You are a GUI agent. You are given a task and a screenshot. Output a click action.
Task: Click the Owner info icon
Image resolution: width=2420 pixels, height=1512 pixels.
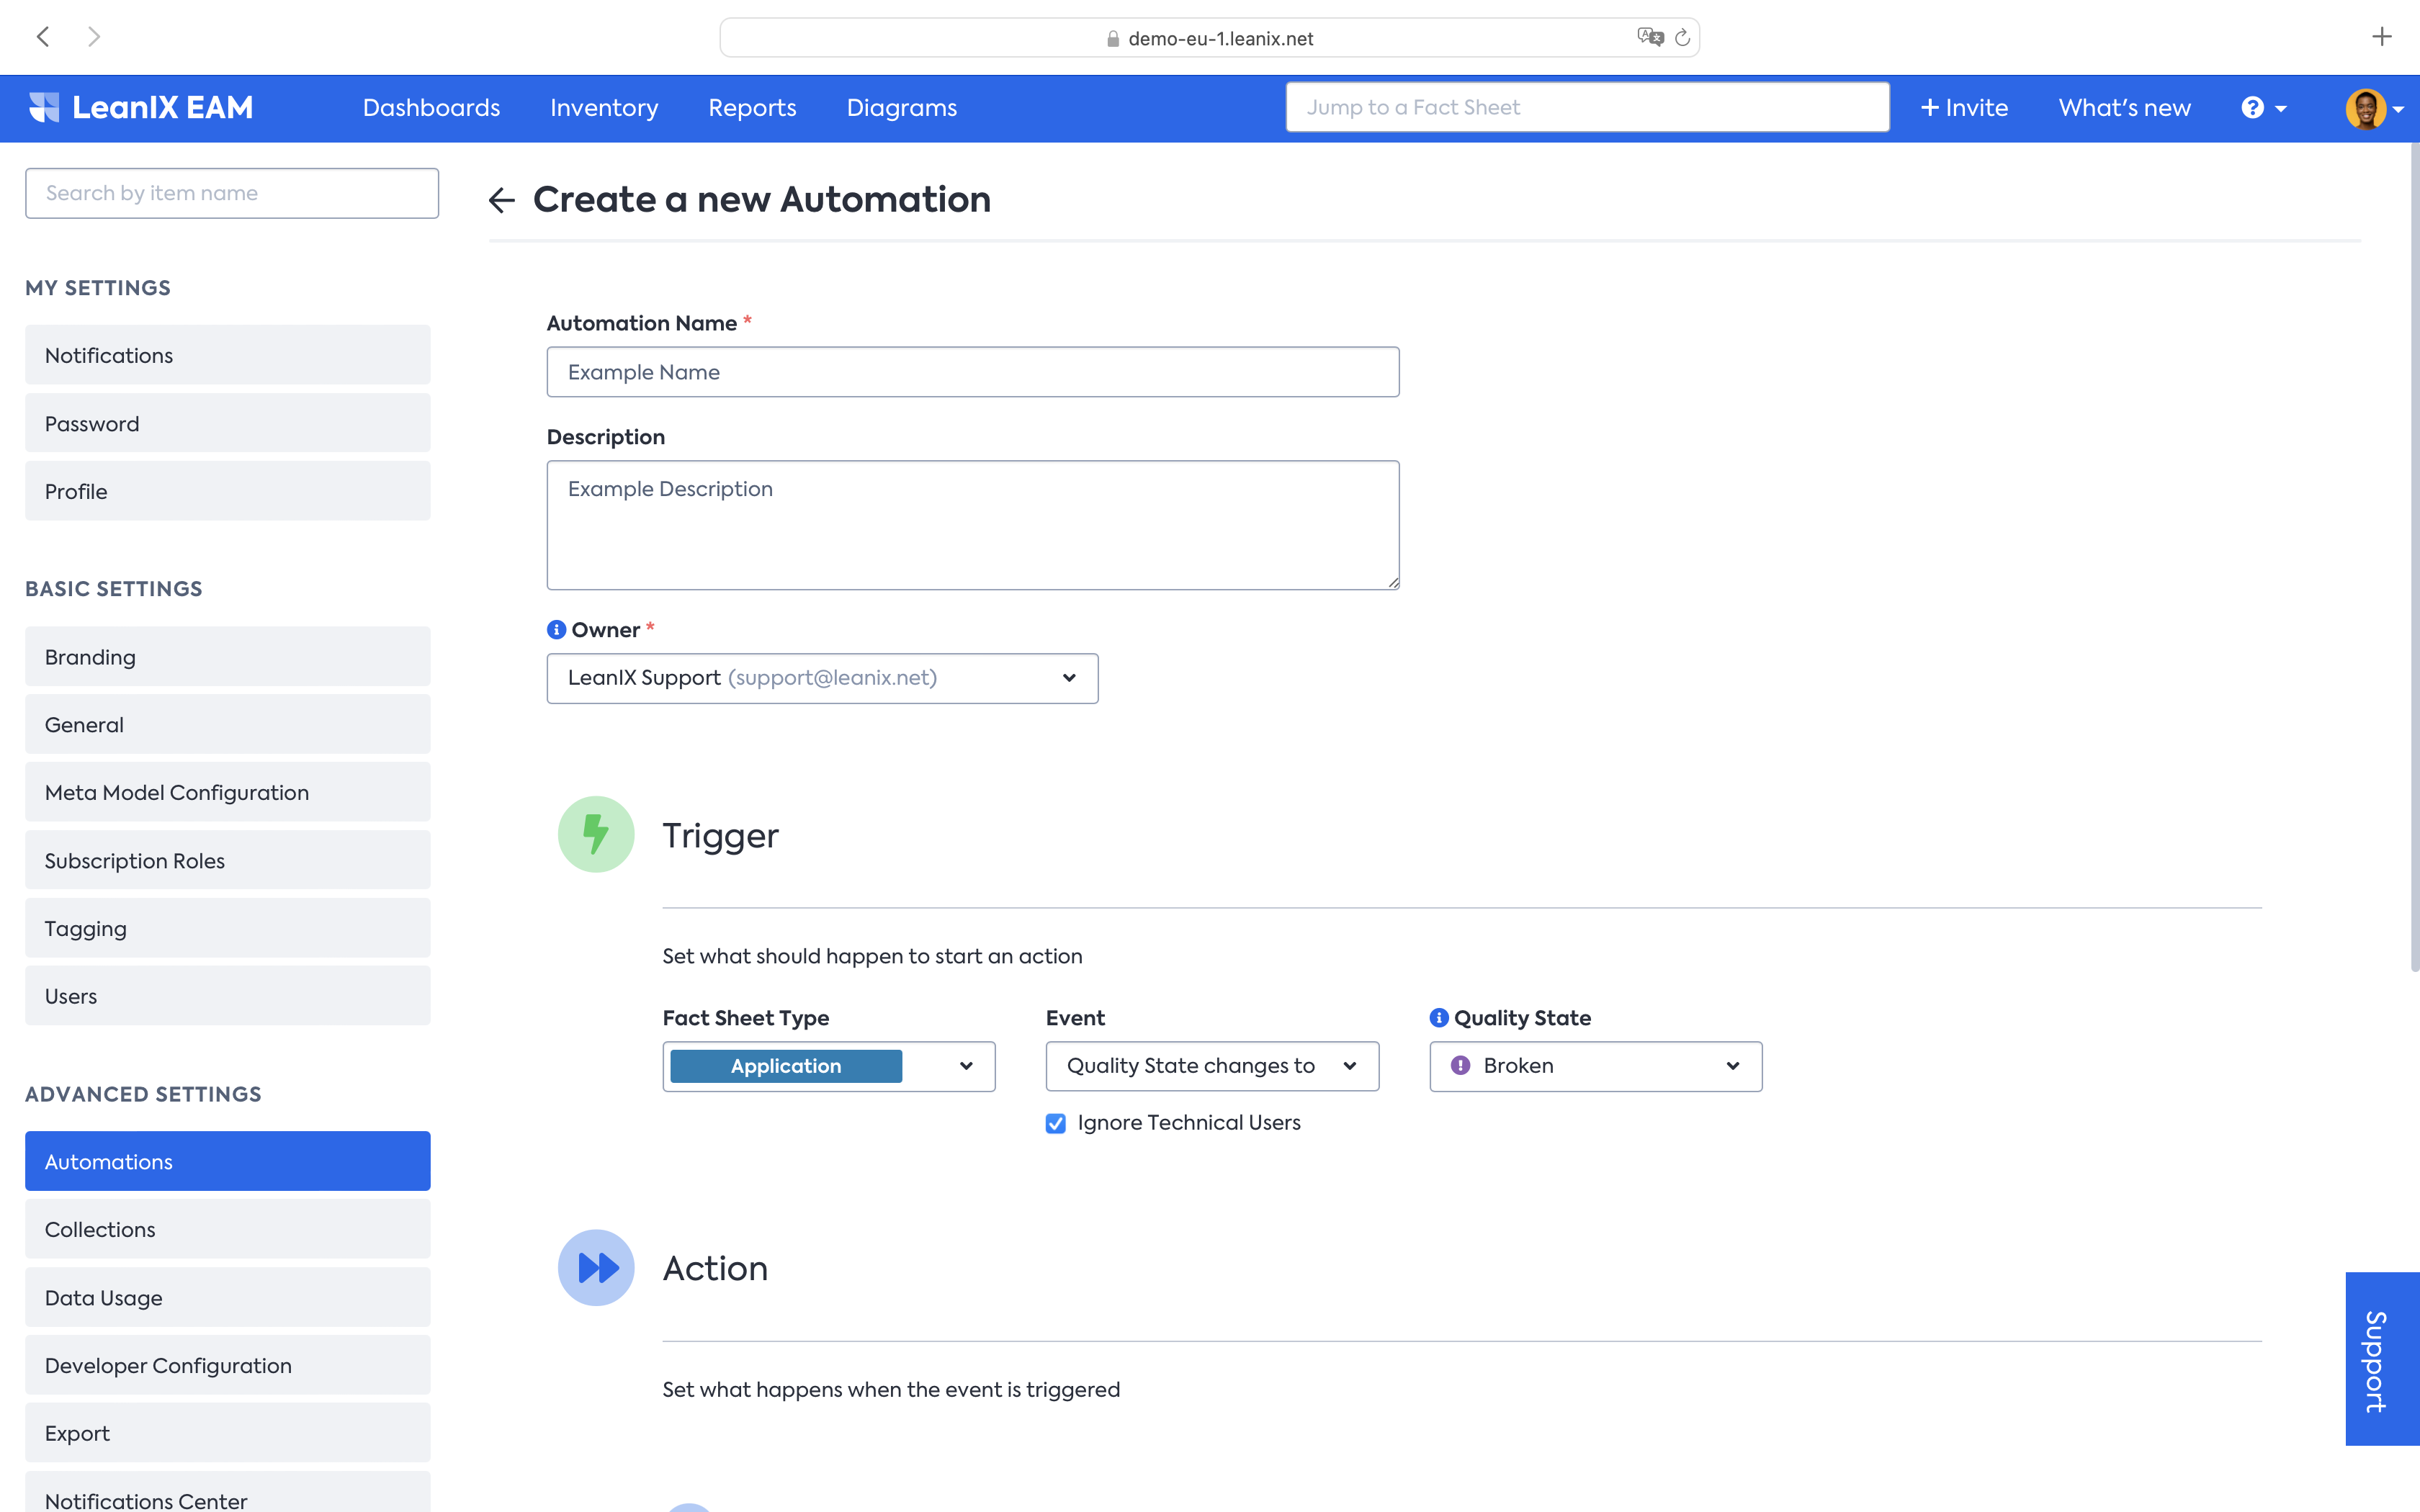coord(556,630)
